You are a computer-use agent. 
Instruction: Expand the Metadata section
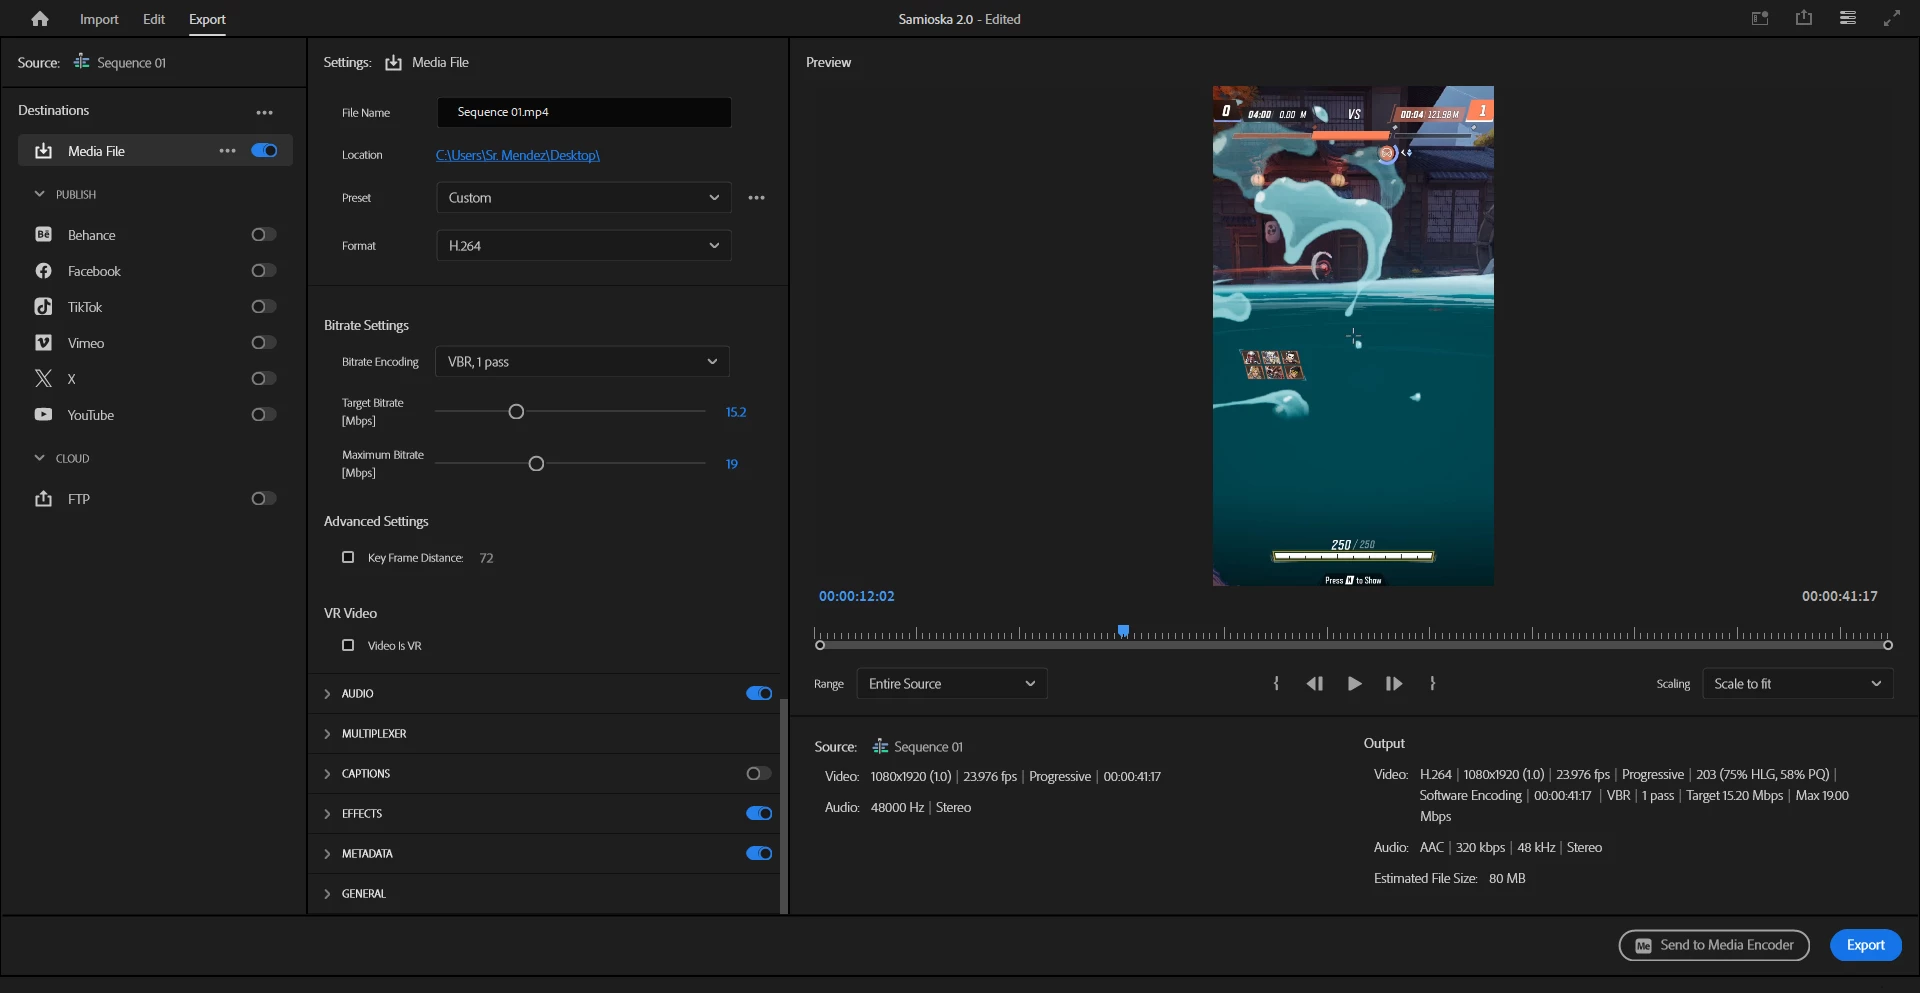(x=327, y=854)
